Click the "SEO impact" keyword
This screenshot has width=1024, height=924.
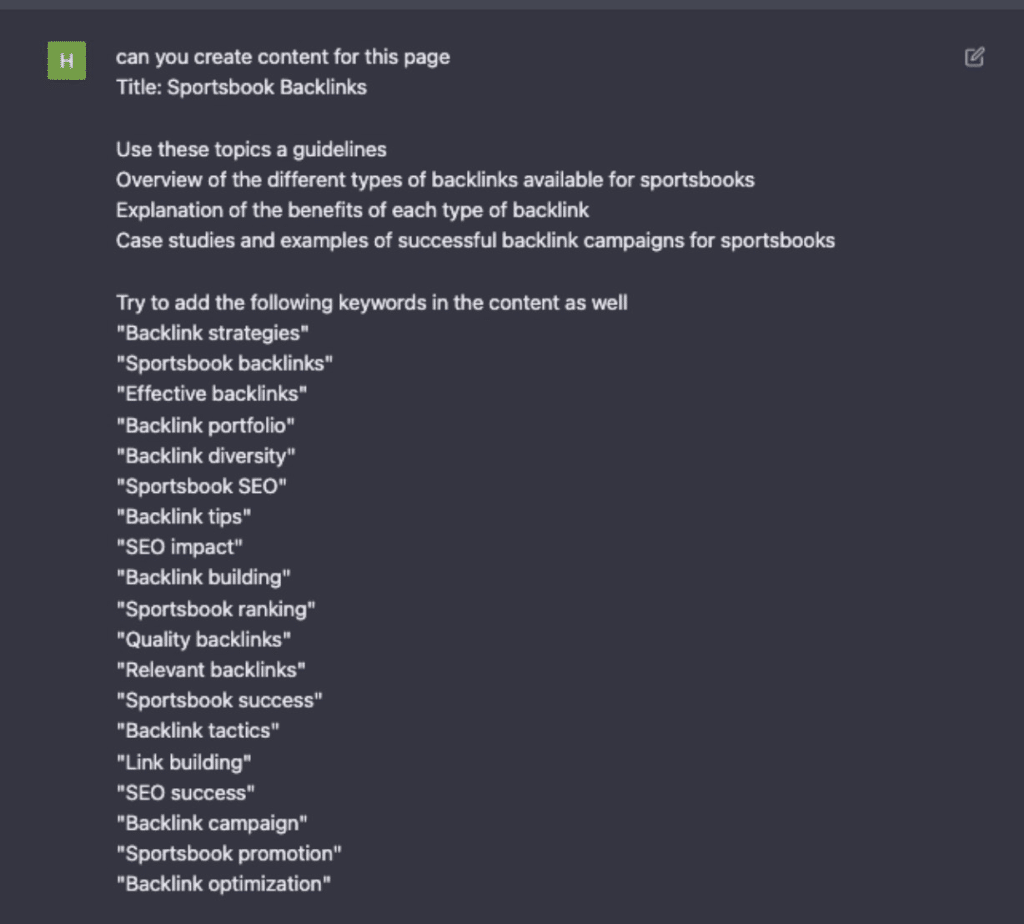tap(180, 547)
